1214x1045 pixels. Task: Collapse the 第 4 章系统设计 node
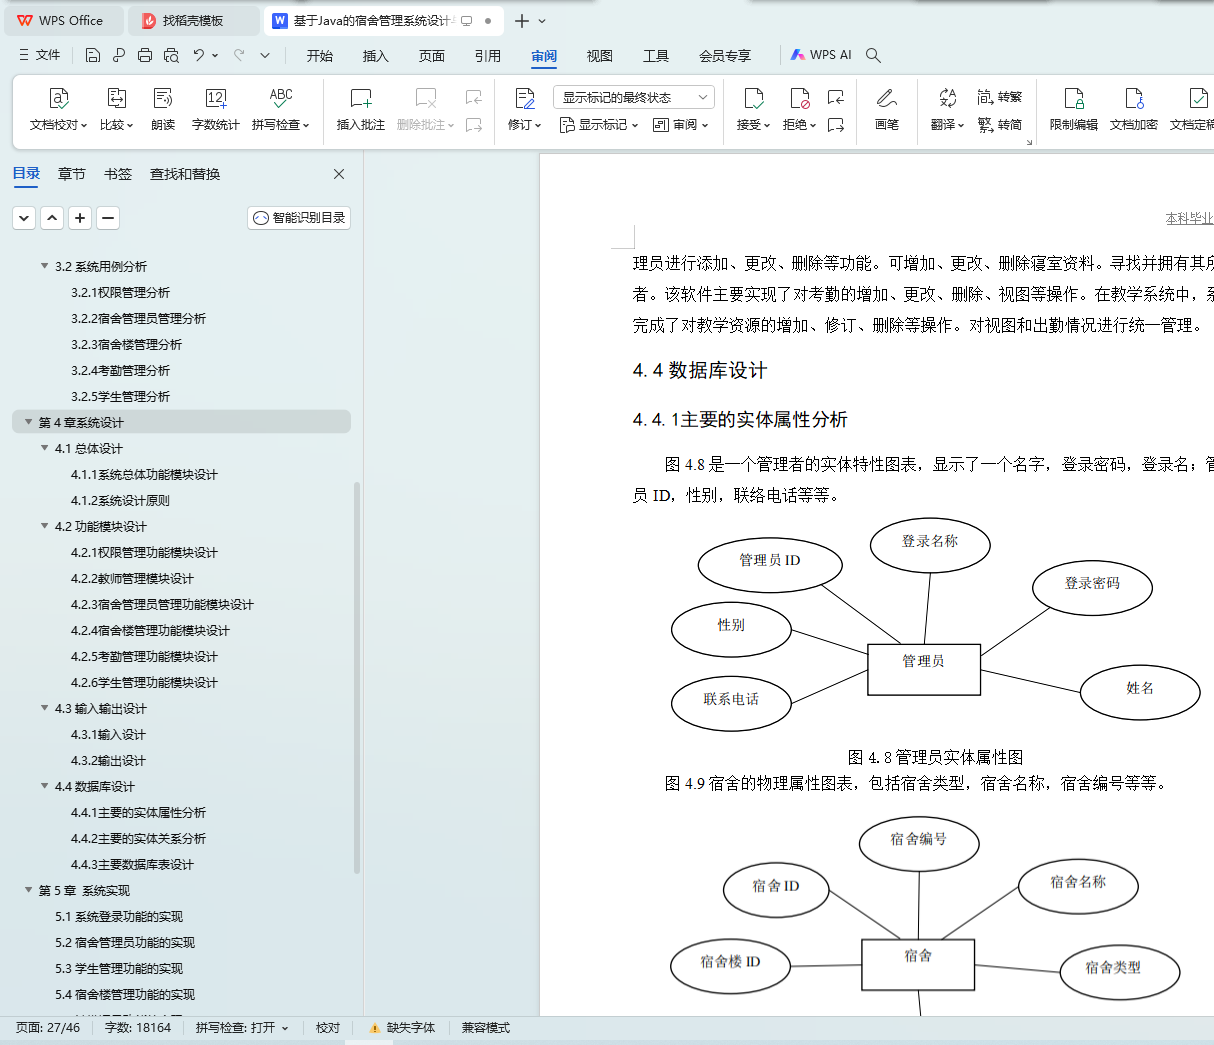[28, 422]
